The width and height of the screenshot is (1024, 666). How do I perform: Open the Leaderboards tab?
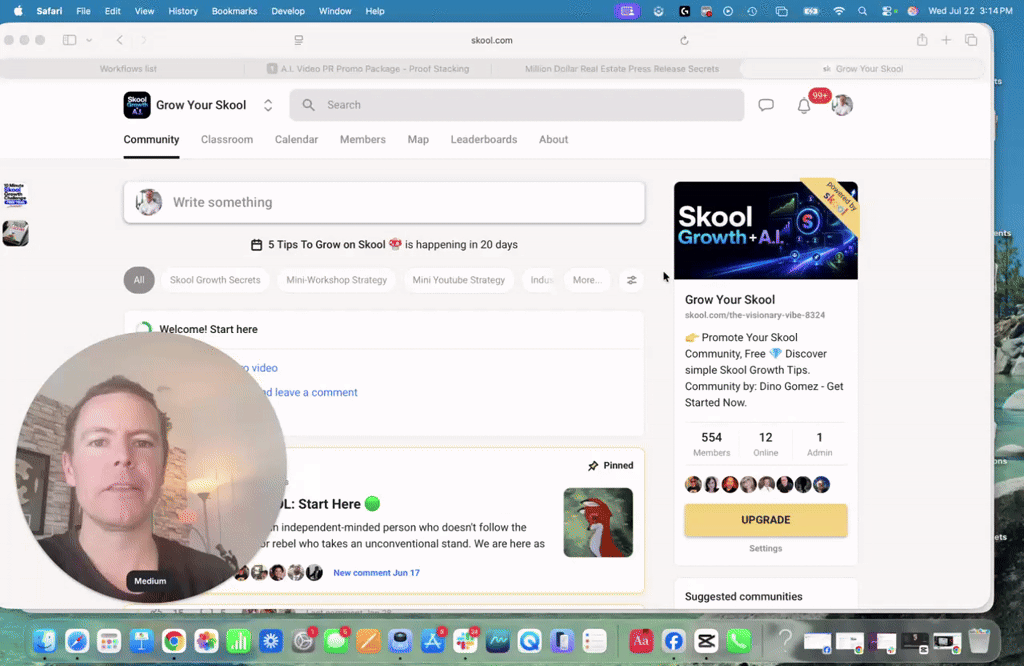(484, 140)
